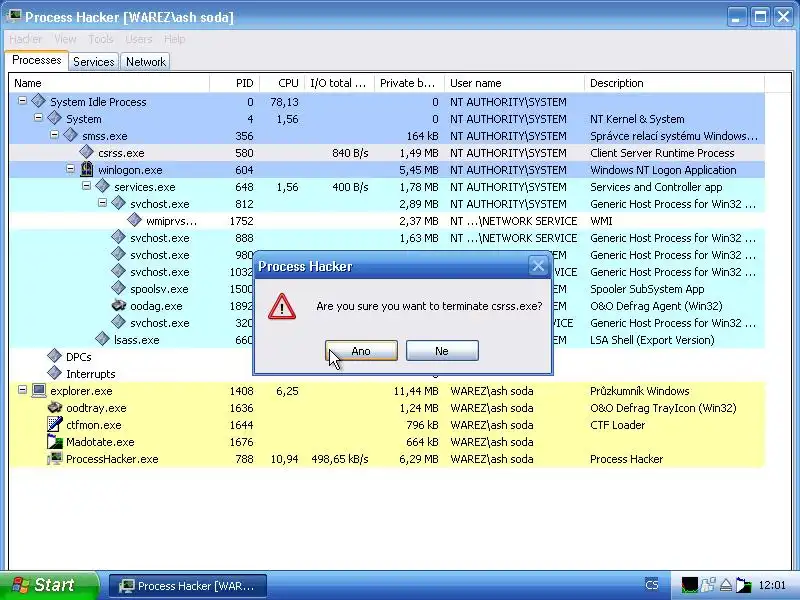Open the Tools menu
Image resolution: width=800 pixels, height=600 pixels.
101,39
